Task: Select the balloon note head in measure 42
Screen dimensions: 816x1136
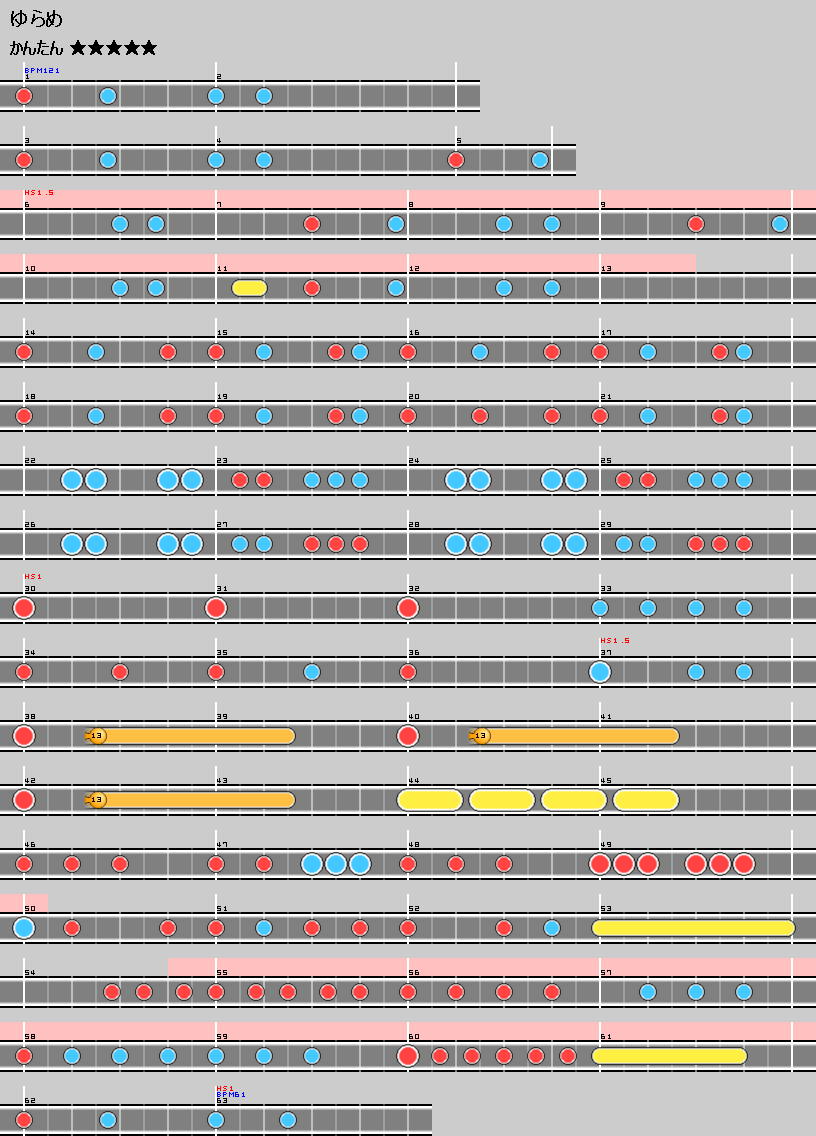Action: click(97, 800)
